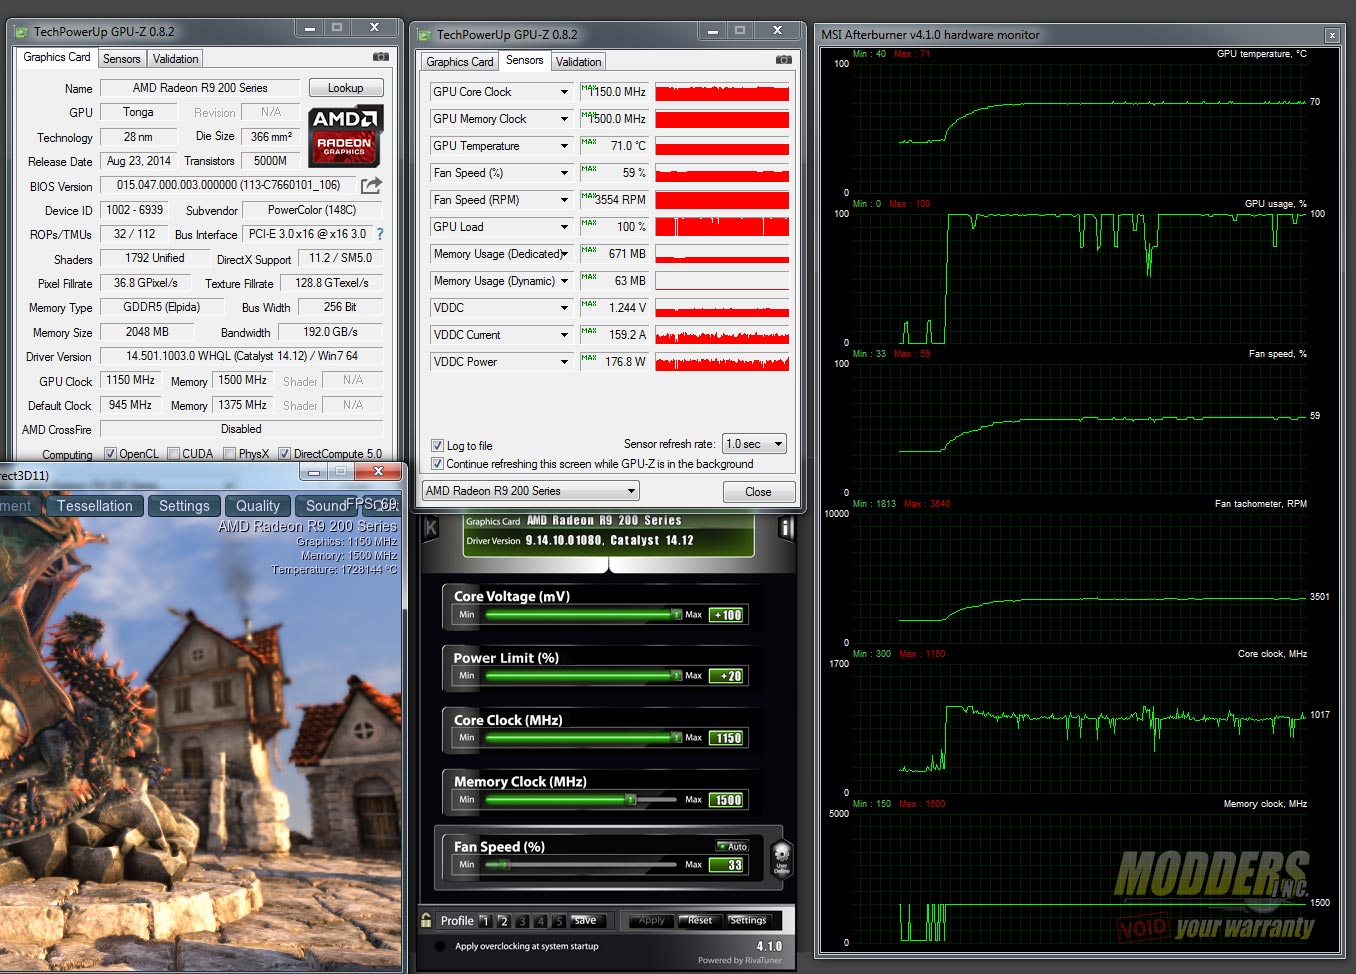Open the GPU Temperature sensor dropdown

pyautogui.click(x=564, y=146)
